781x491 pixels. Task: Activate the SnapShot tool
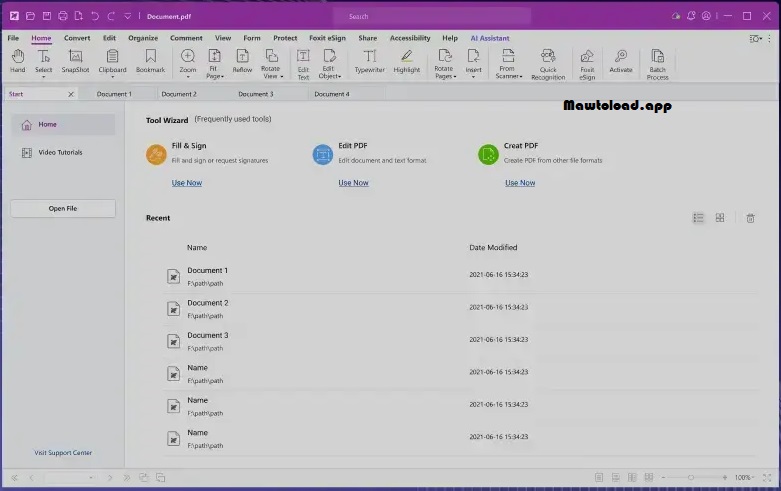click(x=75, y=61)
